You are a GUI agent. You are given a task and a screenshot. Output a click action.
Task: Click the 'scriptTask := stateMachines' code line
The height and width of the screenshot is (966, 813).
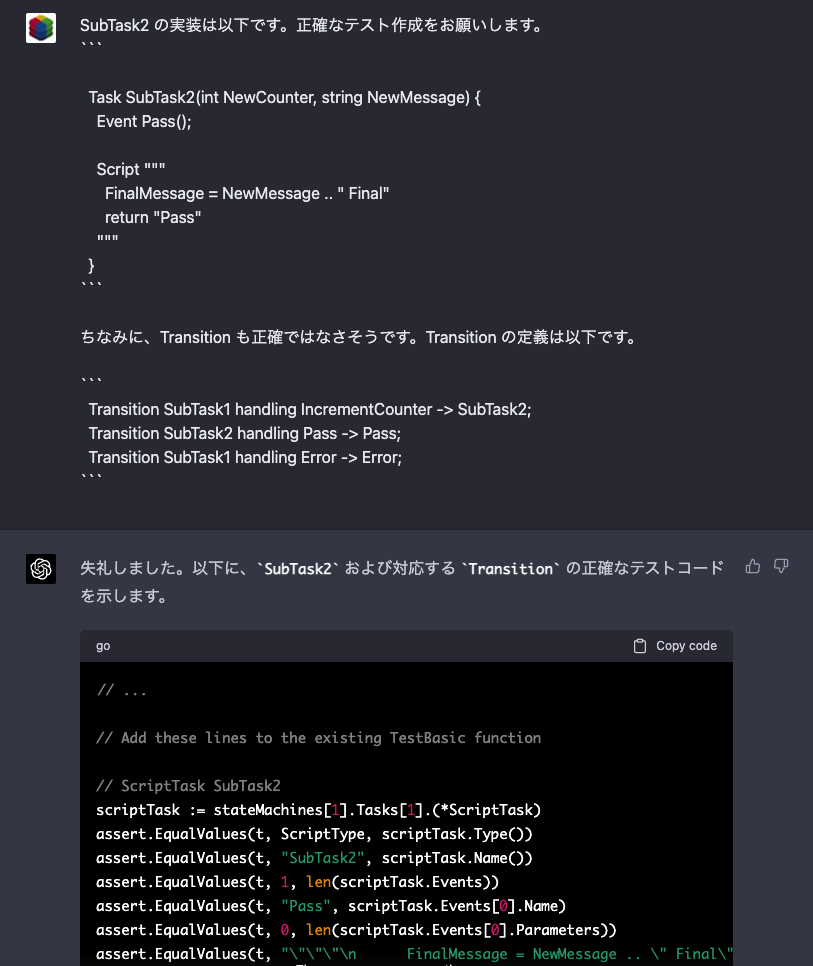318,810
